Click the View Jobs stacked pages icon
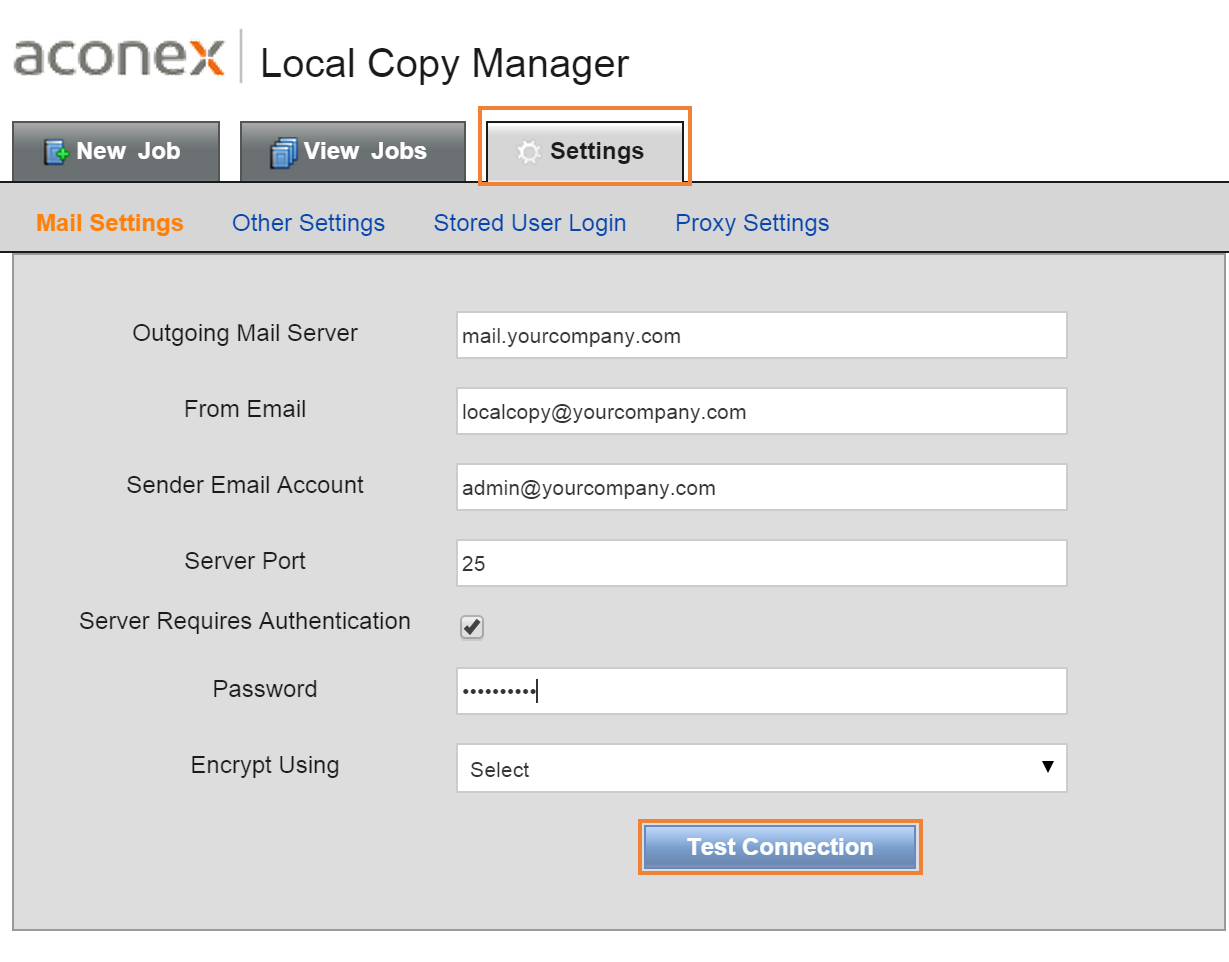The height and width of the screenshot is (962, 1229). [x=284, y=153]
